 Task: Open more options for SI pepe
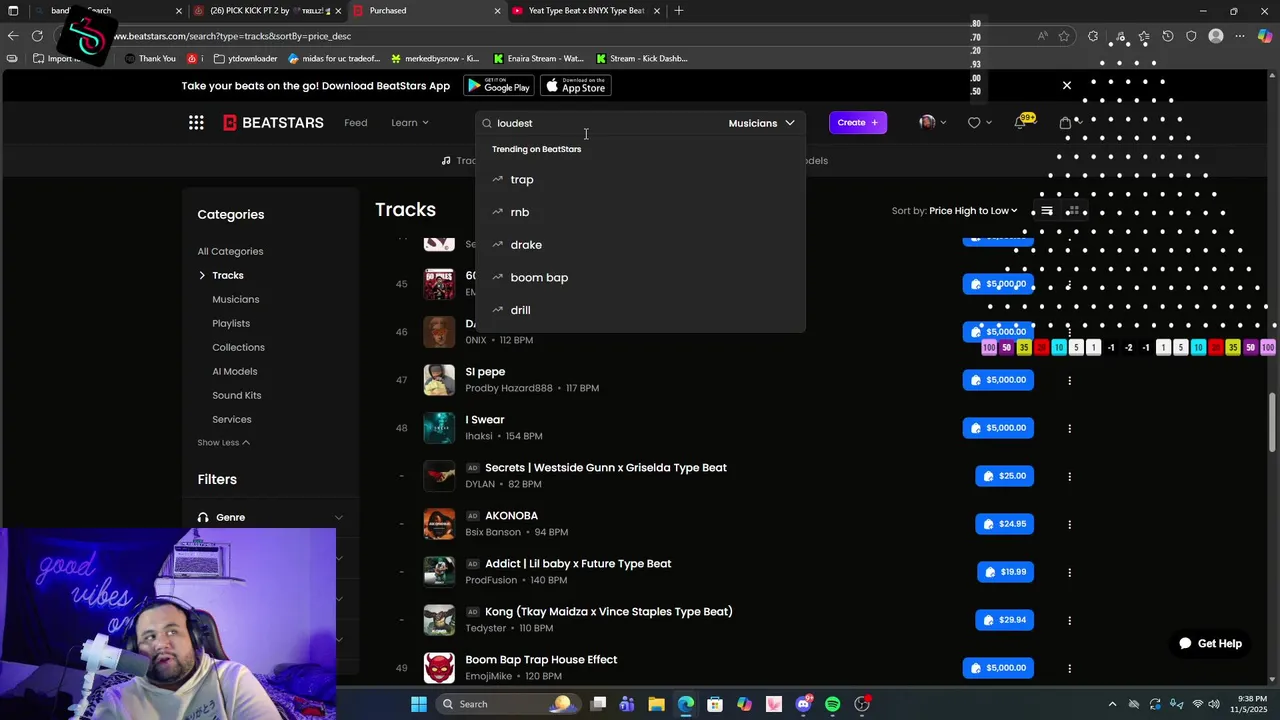pos(1069,380)
